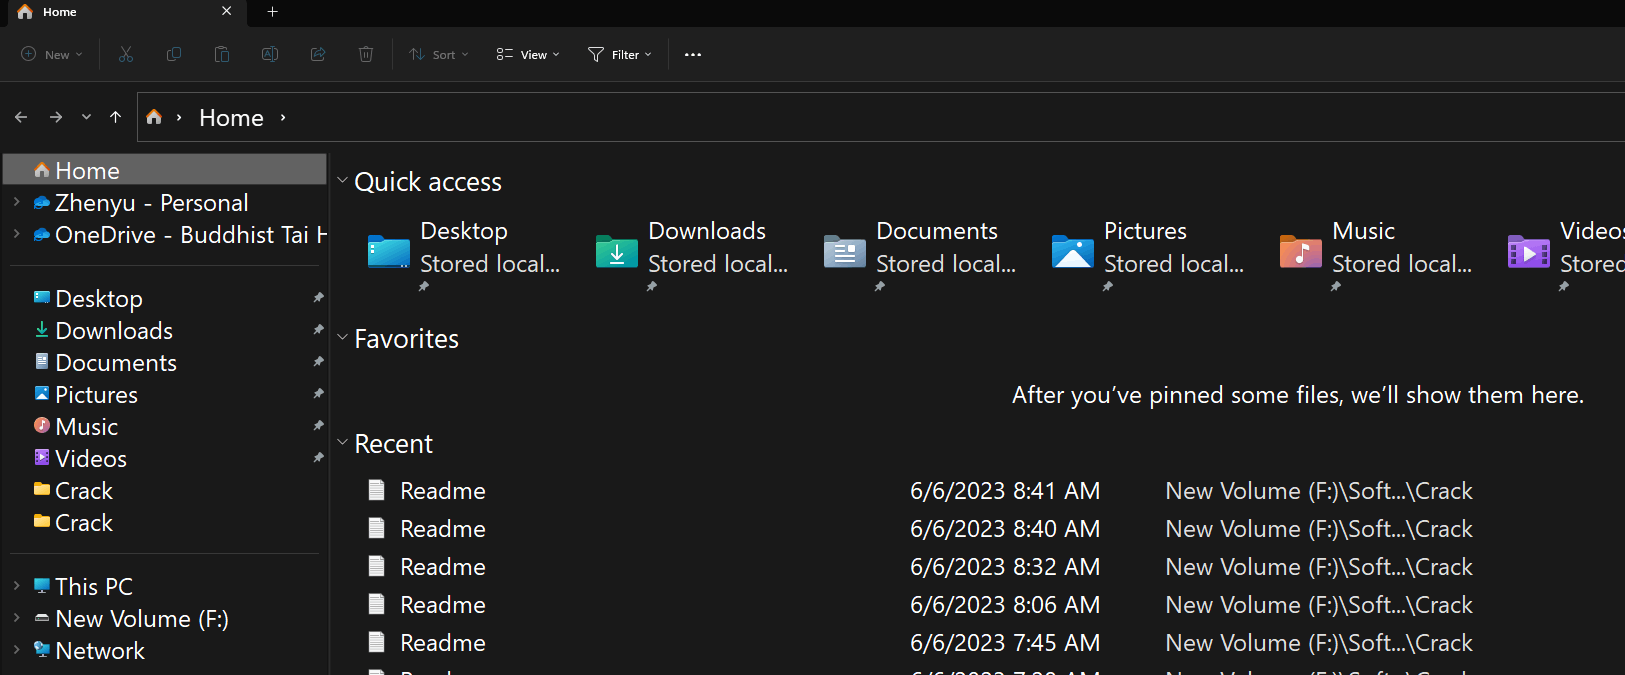Click the Rename icon in toolbar
The height and width of the screenshot is (675, 1625).
tap(270, 54)
